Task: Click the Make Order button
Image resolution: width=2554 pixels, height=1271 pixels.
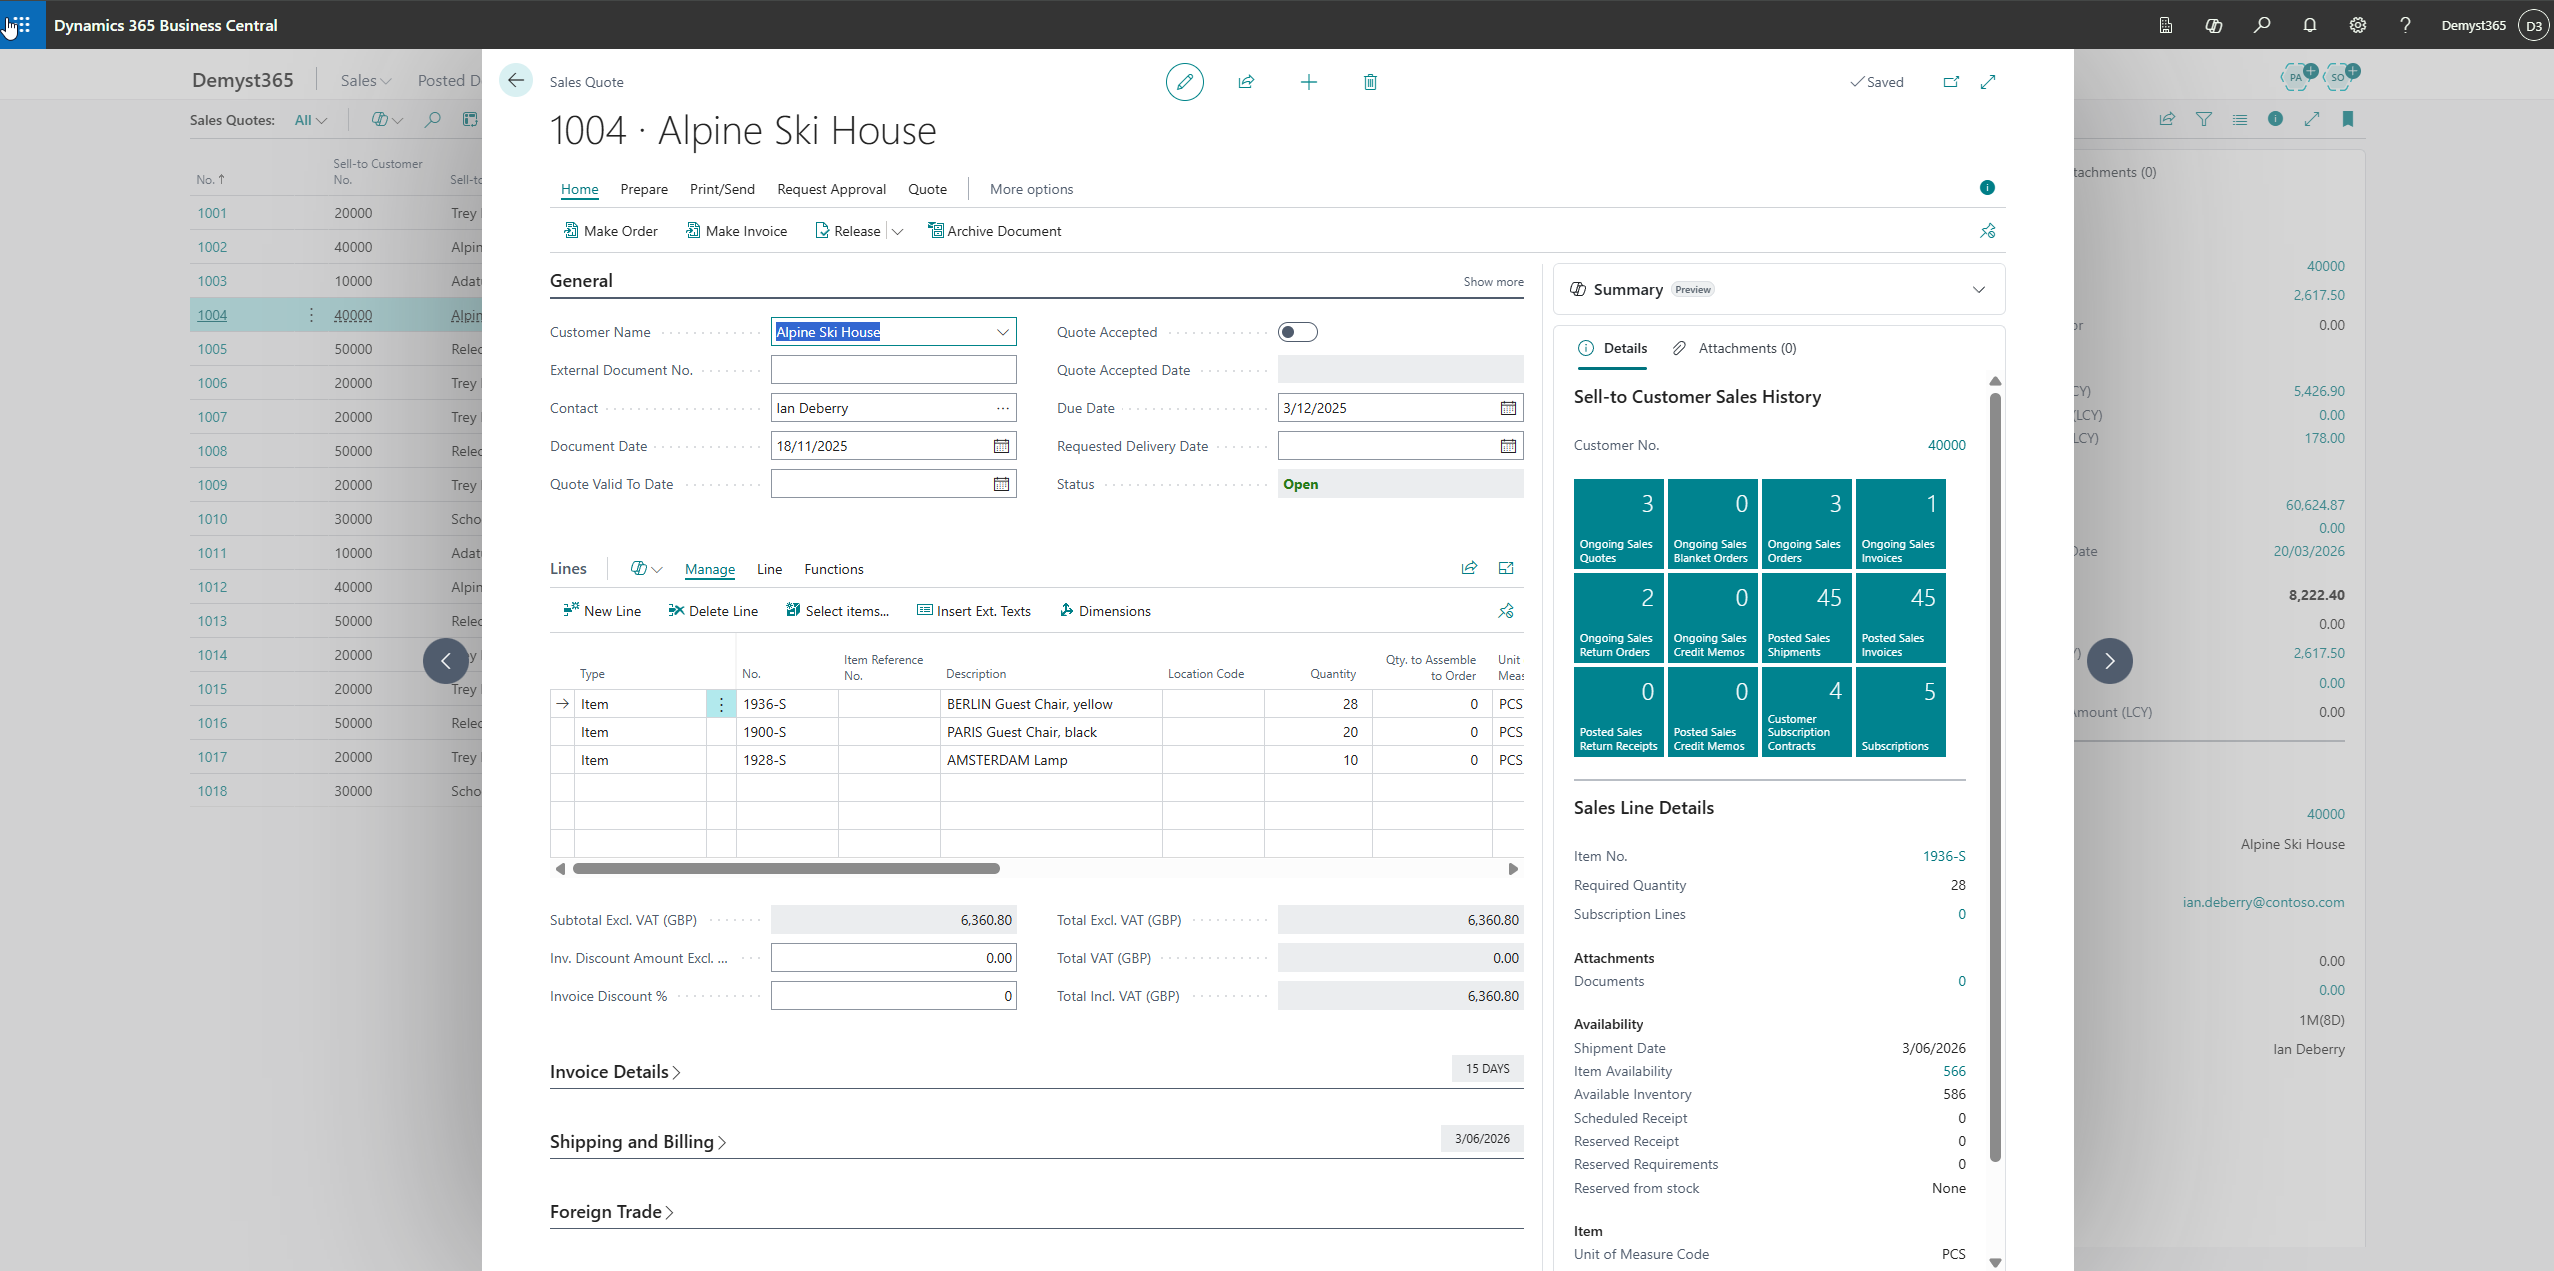Action: pyautogui.click(x=610, y=231)
